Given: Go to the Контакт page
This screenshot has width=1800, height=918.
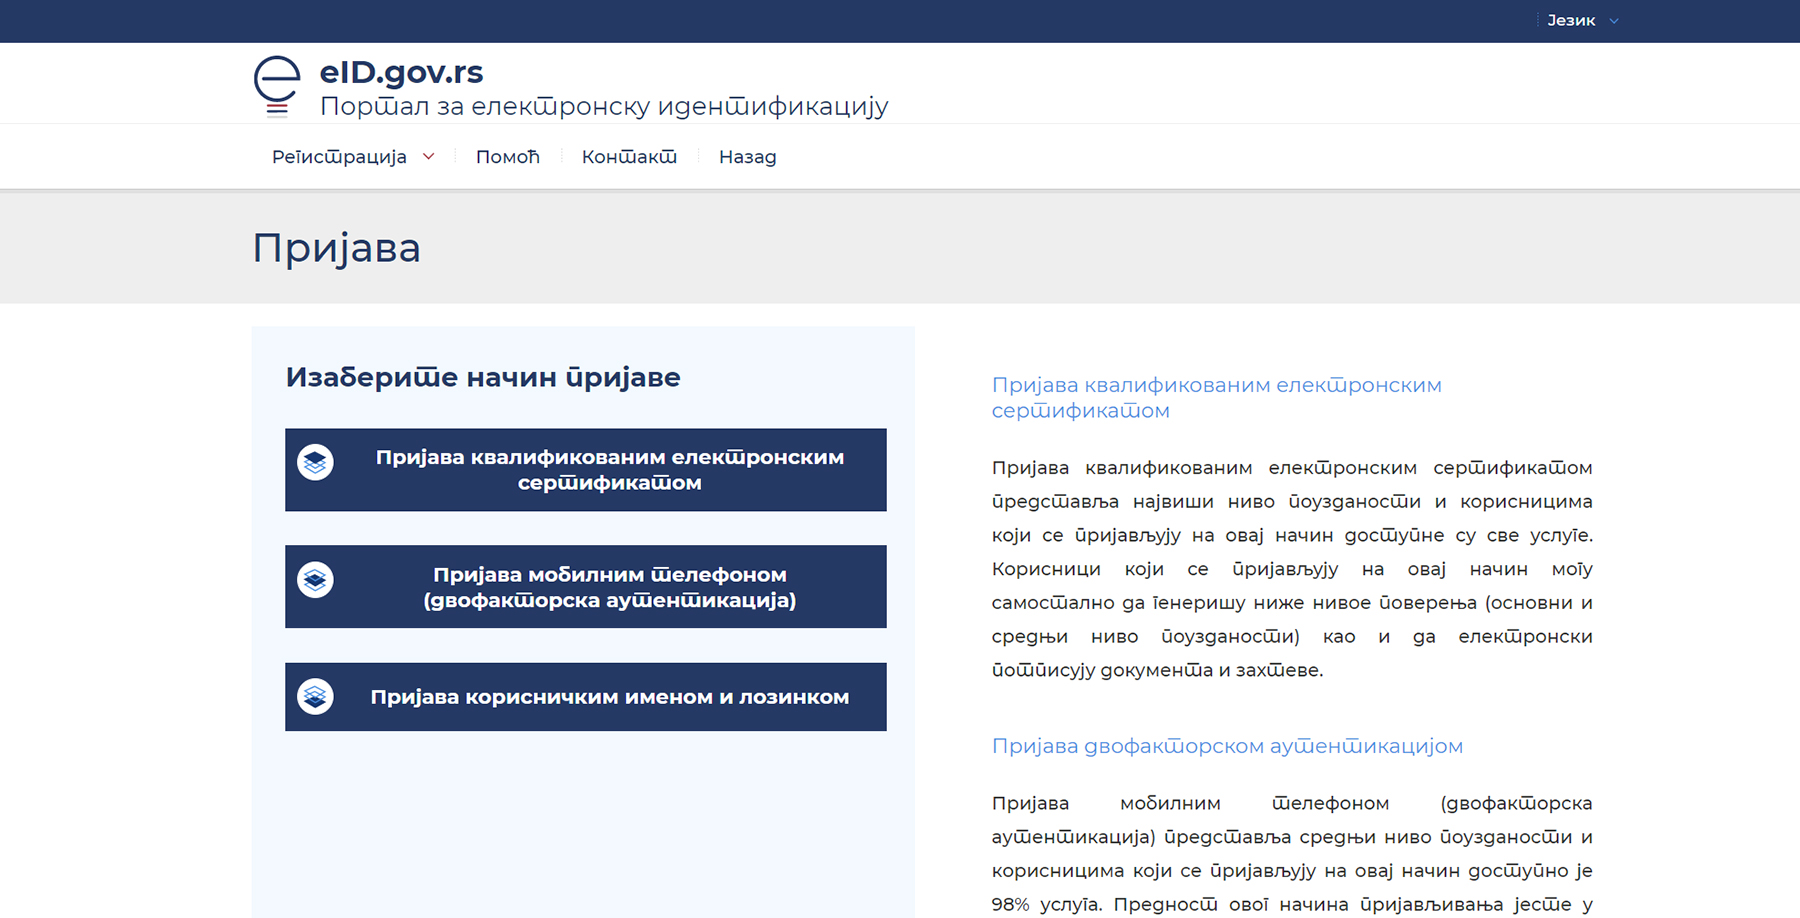Looking at the screenshot, I should click(629, 157).
